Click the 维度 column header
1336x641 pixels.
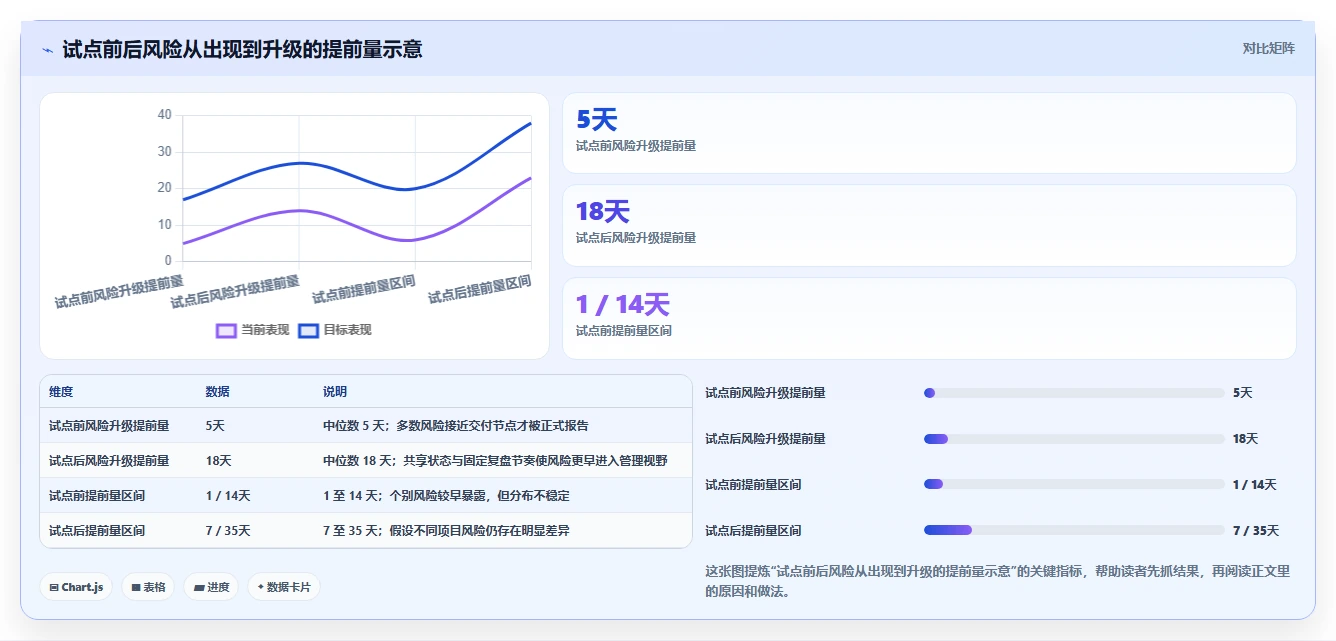pos(61,392)
